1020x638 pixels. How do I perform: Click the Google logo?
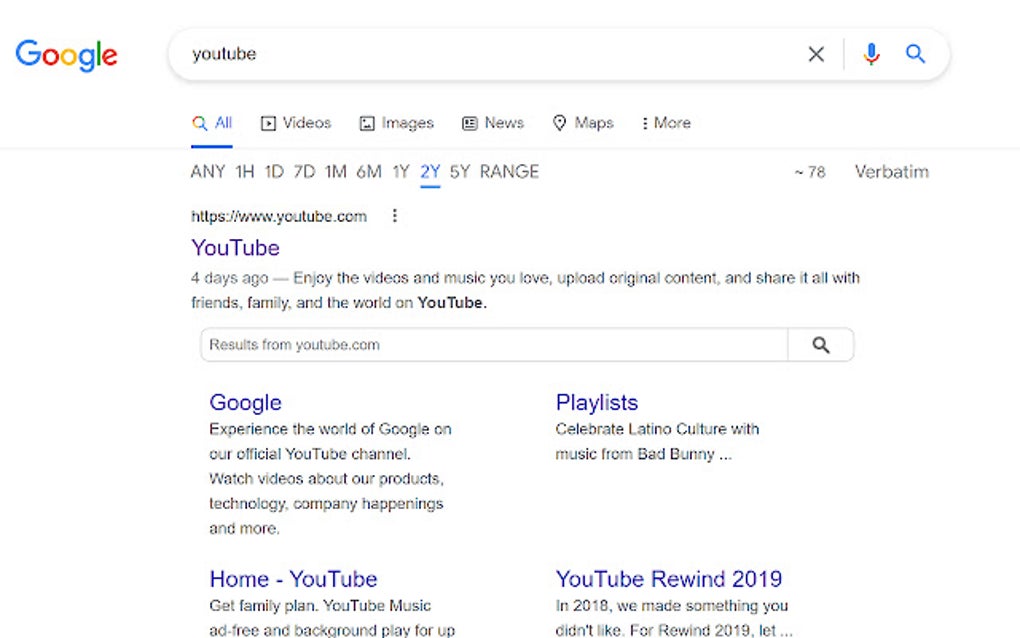66,56
